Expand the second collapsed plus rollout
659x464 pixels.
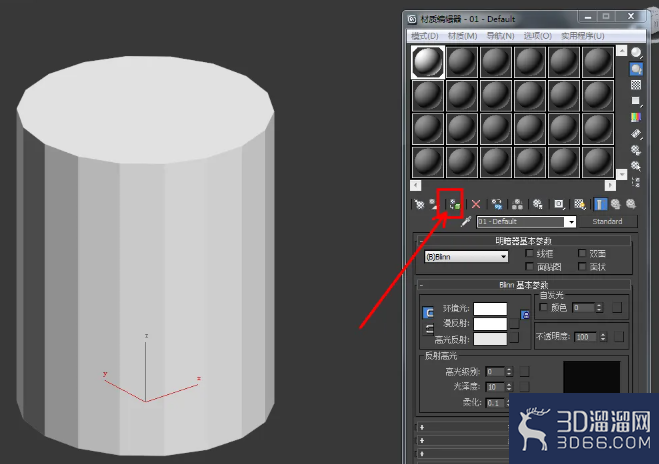(x=422, y=440)
